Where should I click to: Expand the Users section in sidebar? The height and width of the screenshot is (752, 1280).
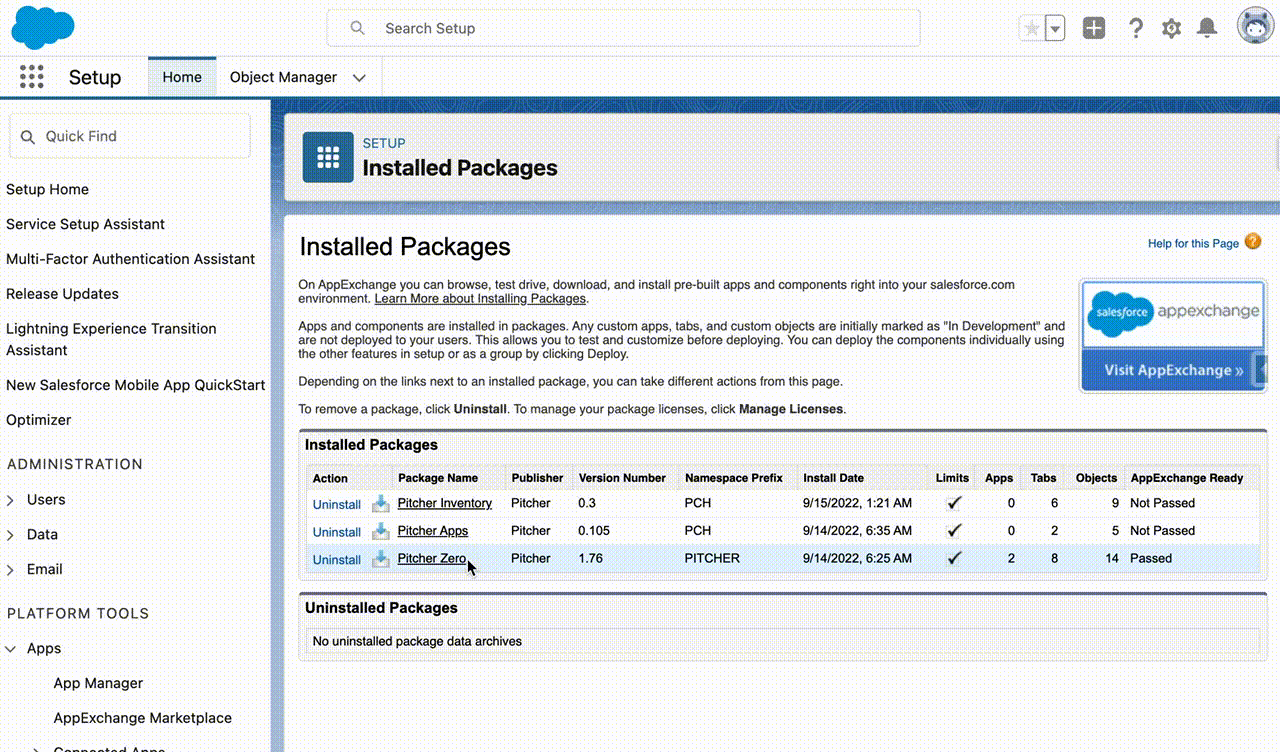tap(11, 500)
